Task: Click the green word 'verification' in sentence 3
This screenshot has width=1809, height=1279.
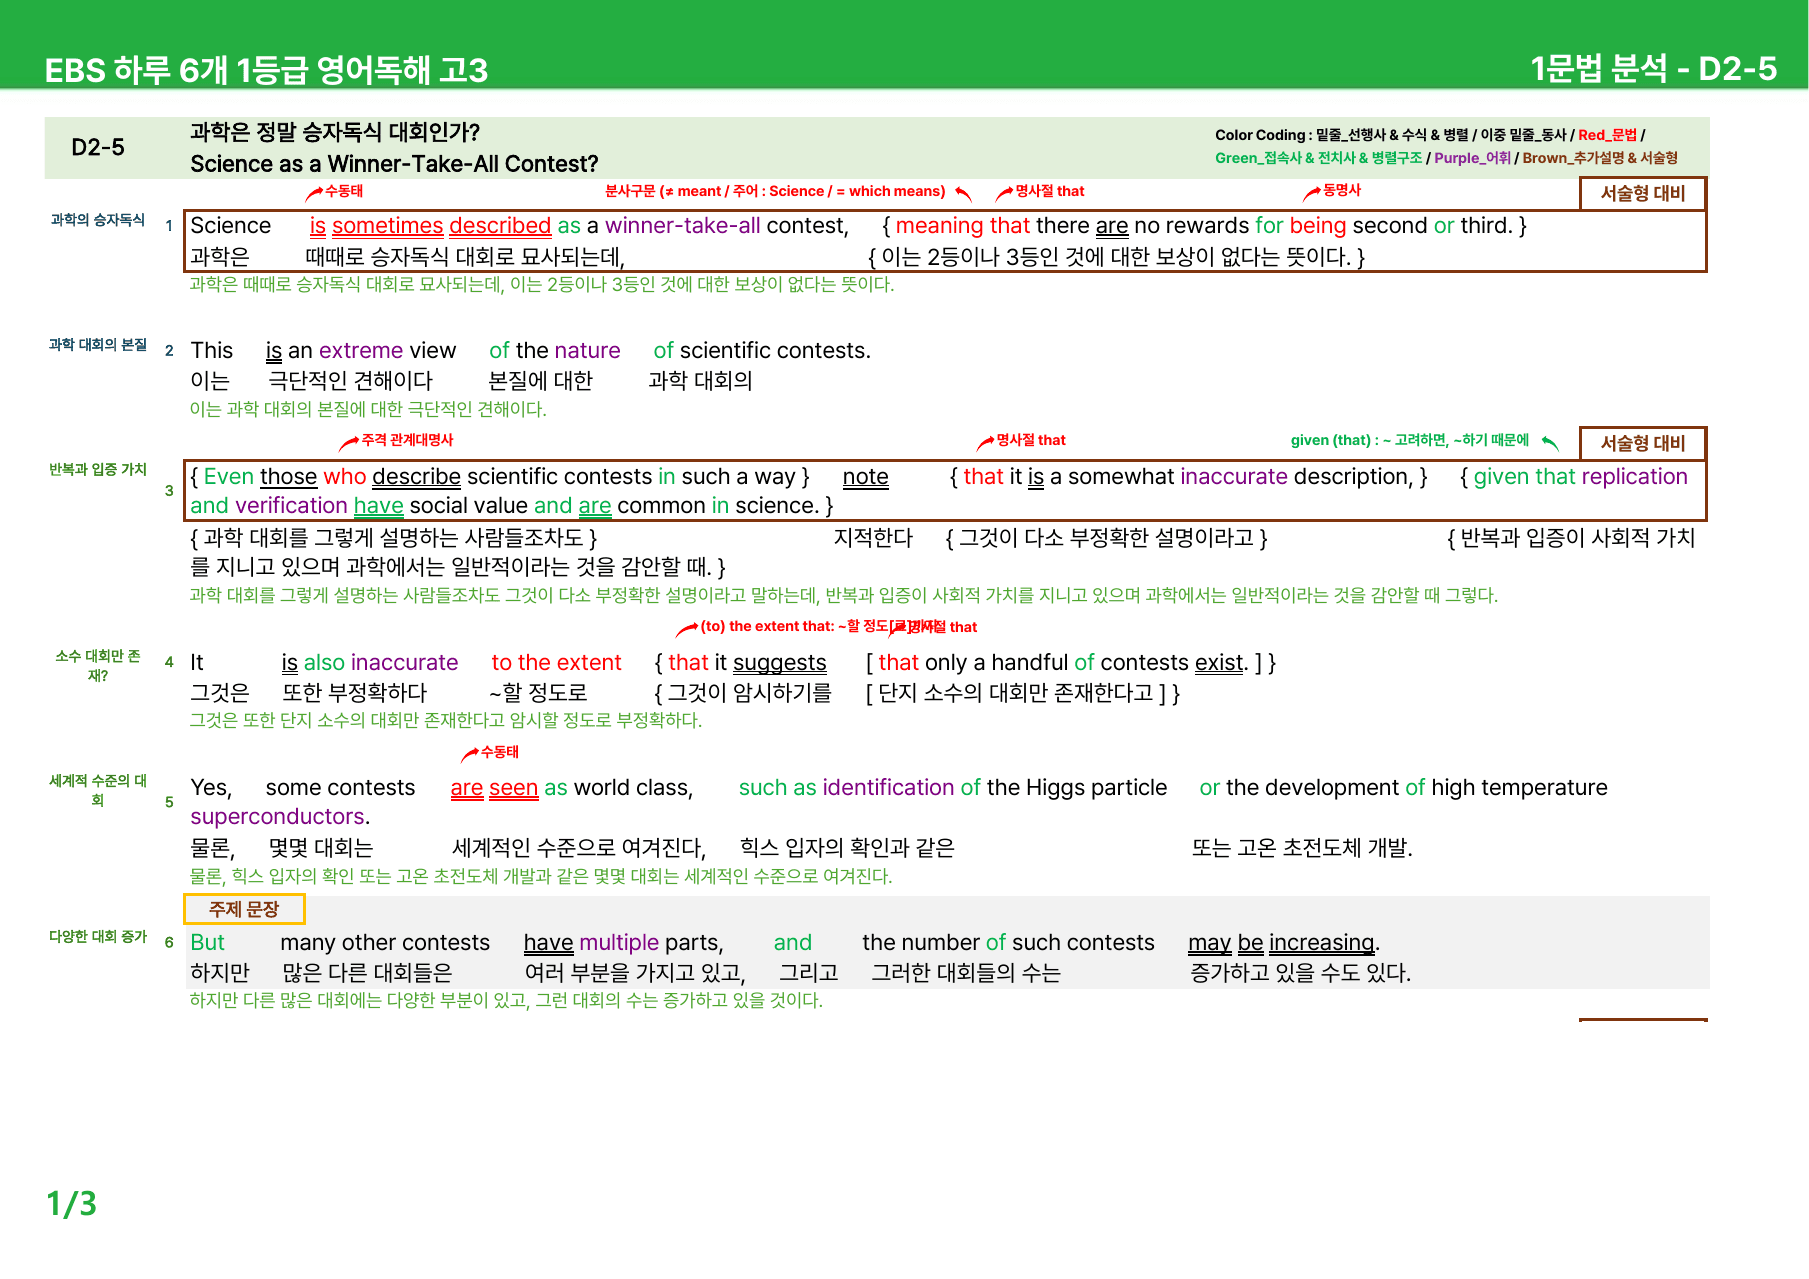Action: (291, 506)
